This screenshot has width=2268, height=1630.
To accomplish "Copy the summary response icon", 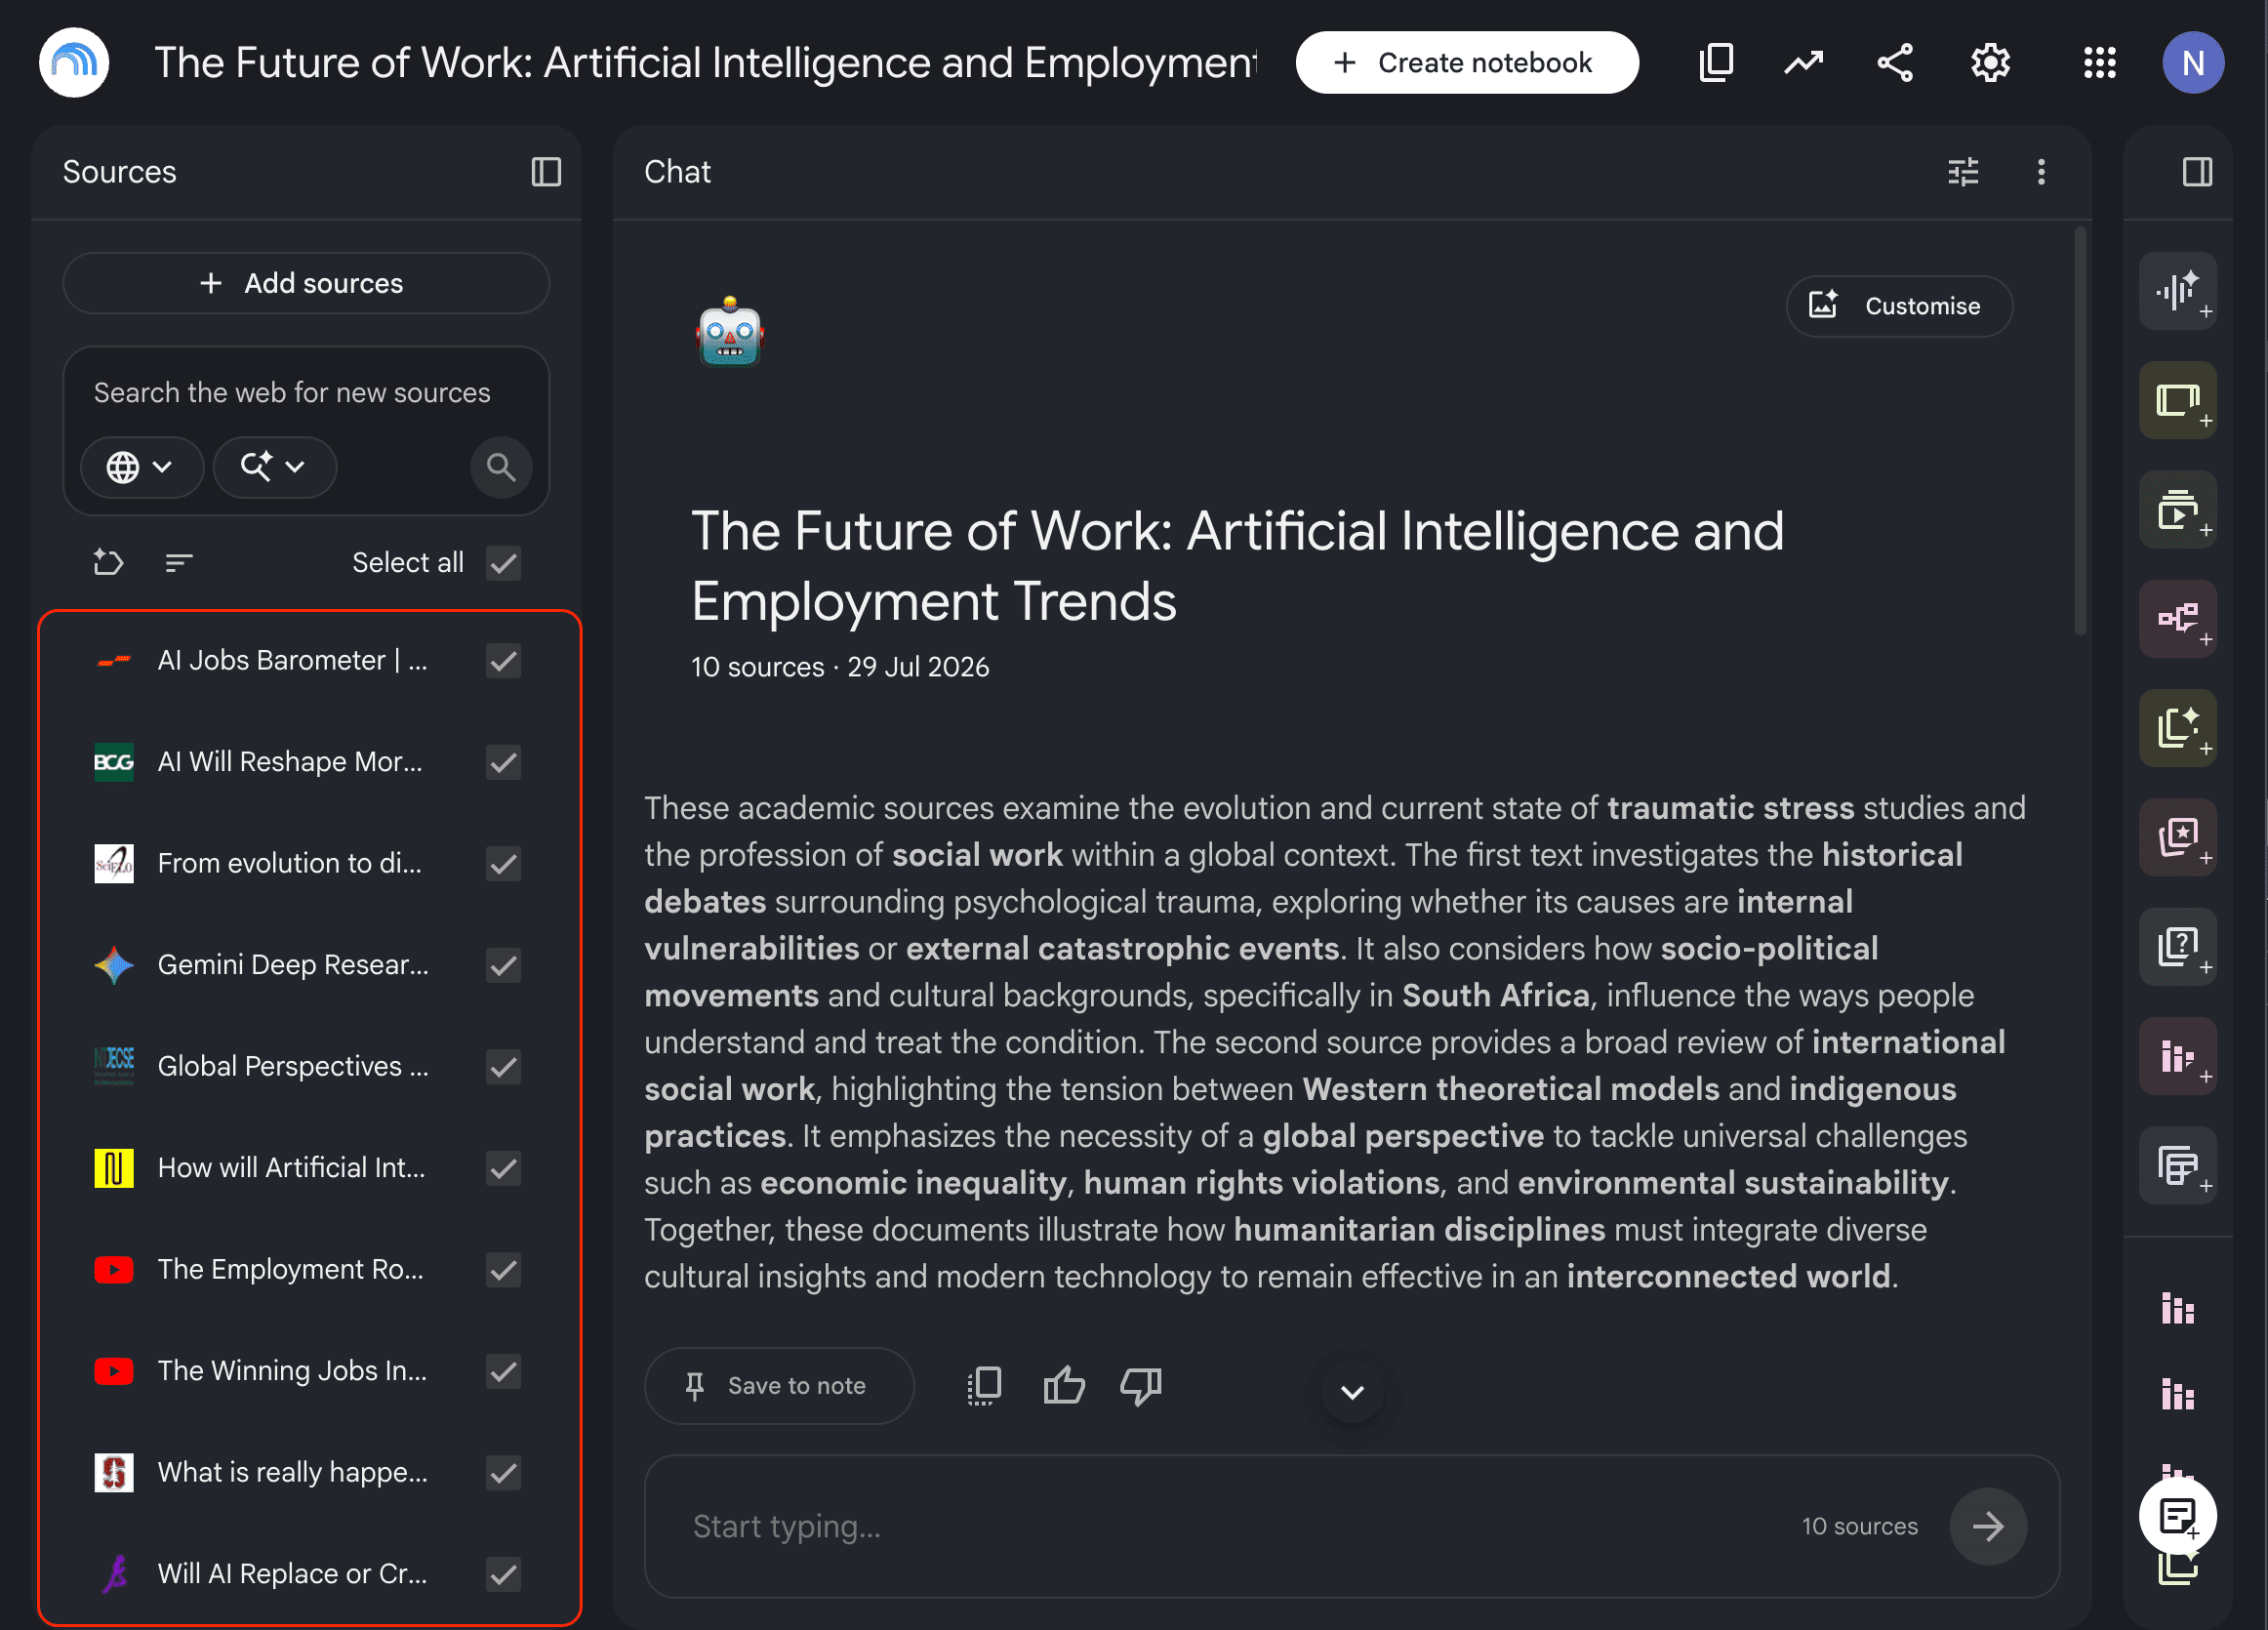I will (x=985, y=1386).
